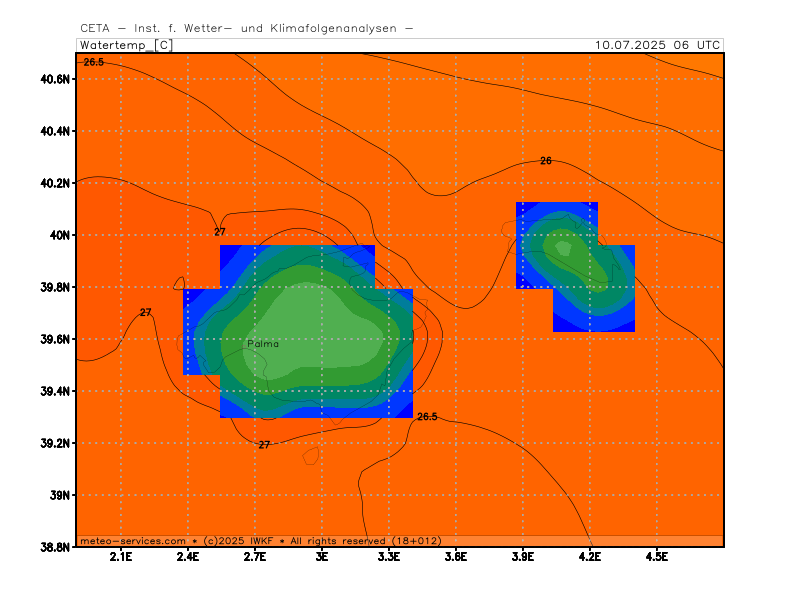
Task: Click the 39.8N latitude label
Action: pyautogui.click(x=55, y=287)
